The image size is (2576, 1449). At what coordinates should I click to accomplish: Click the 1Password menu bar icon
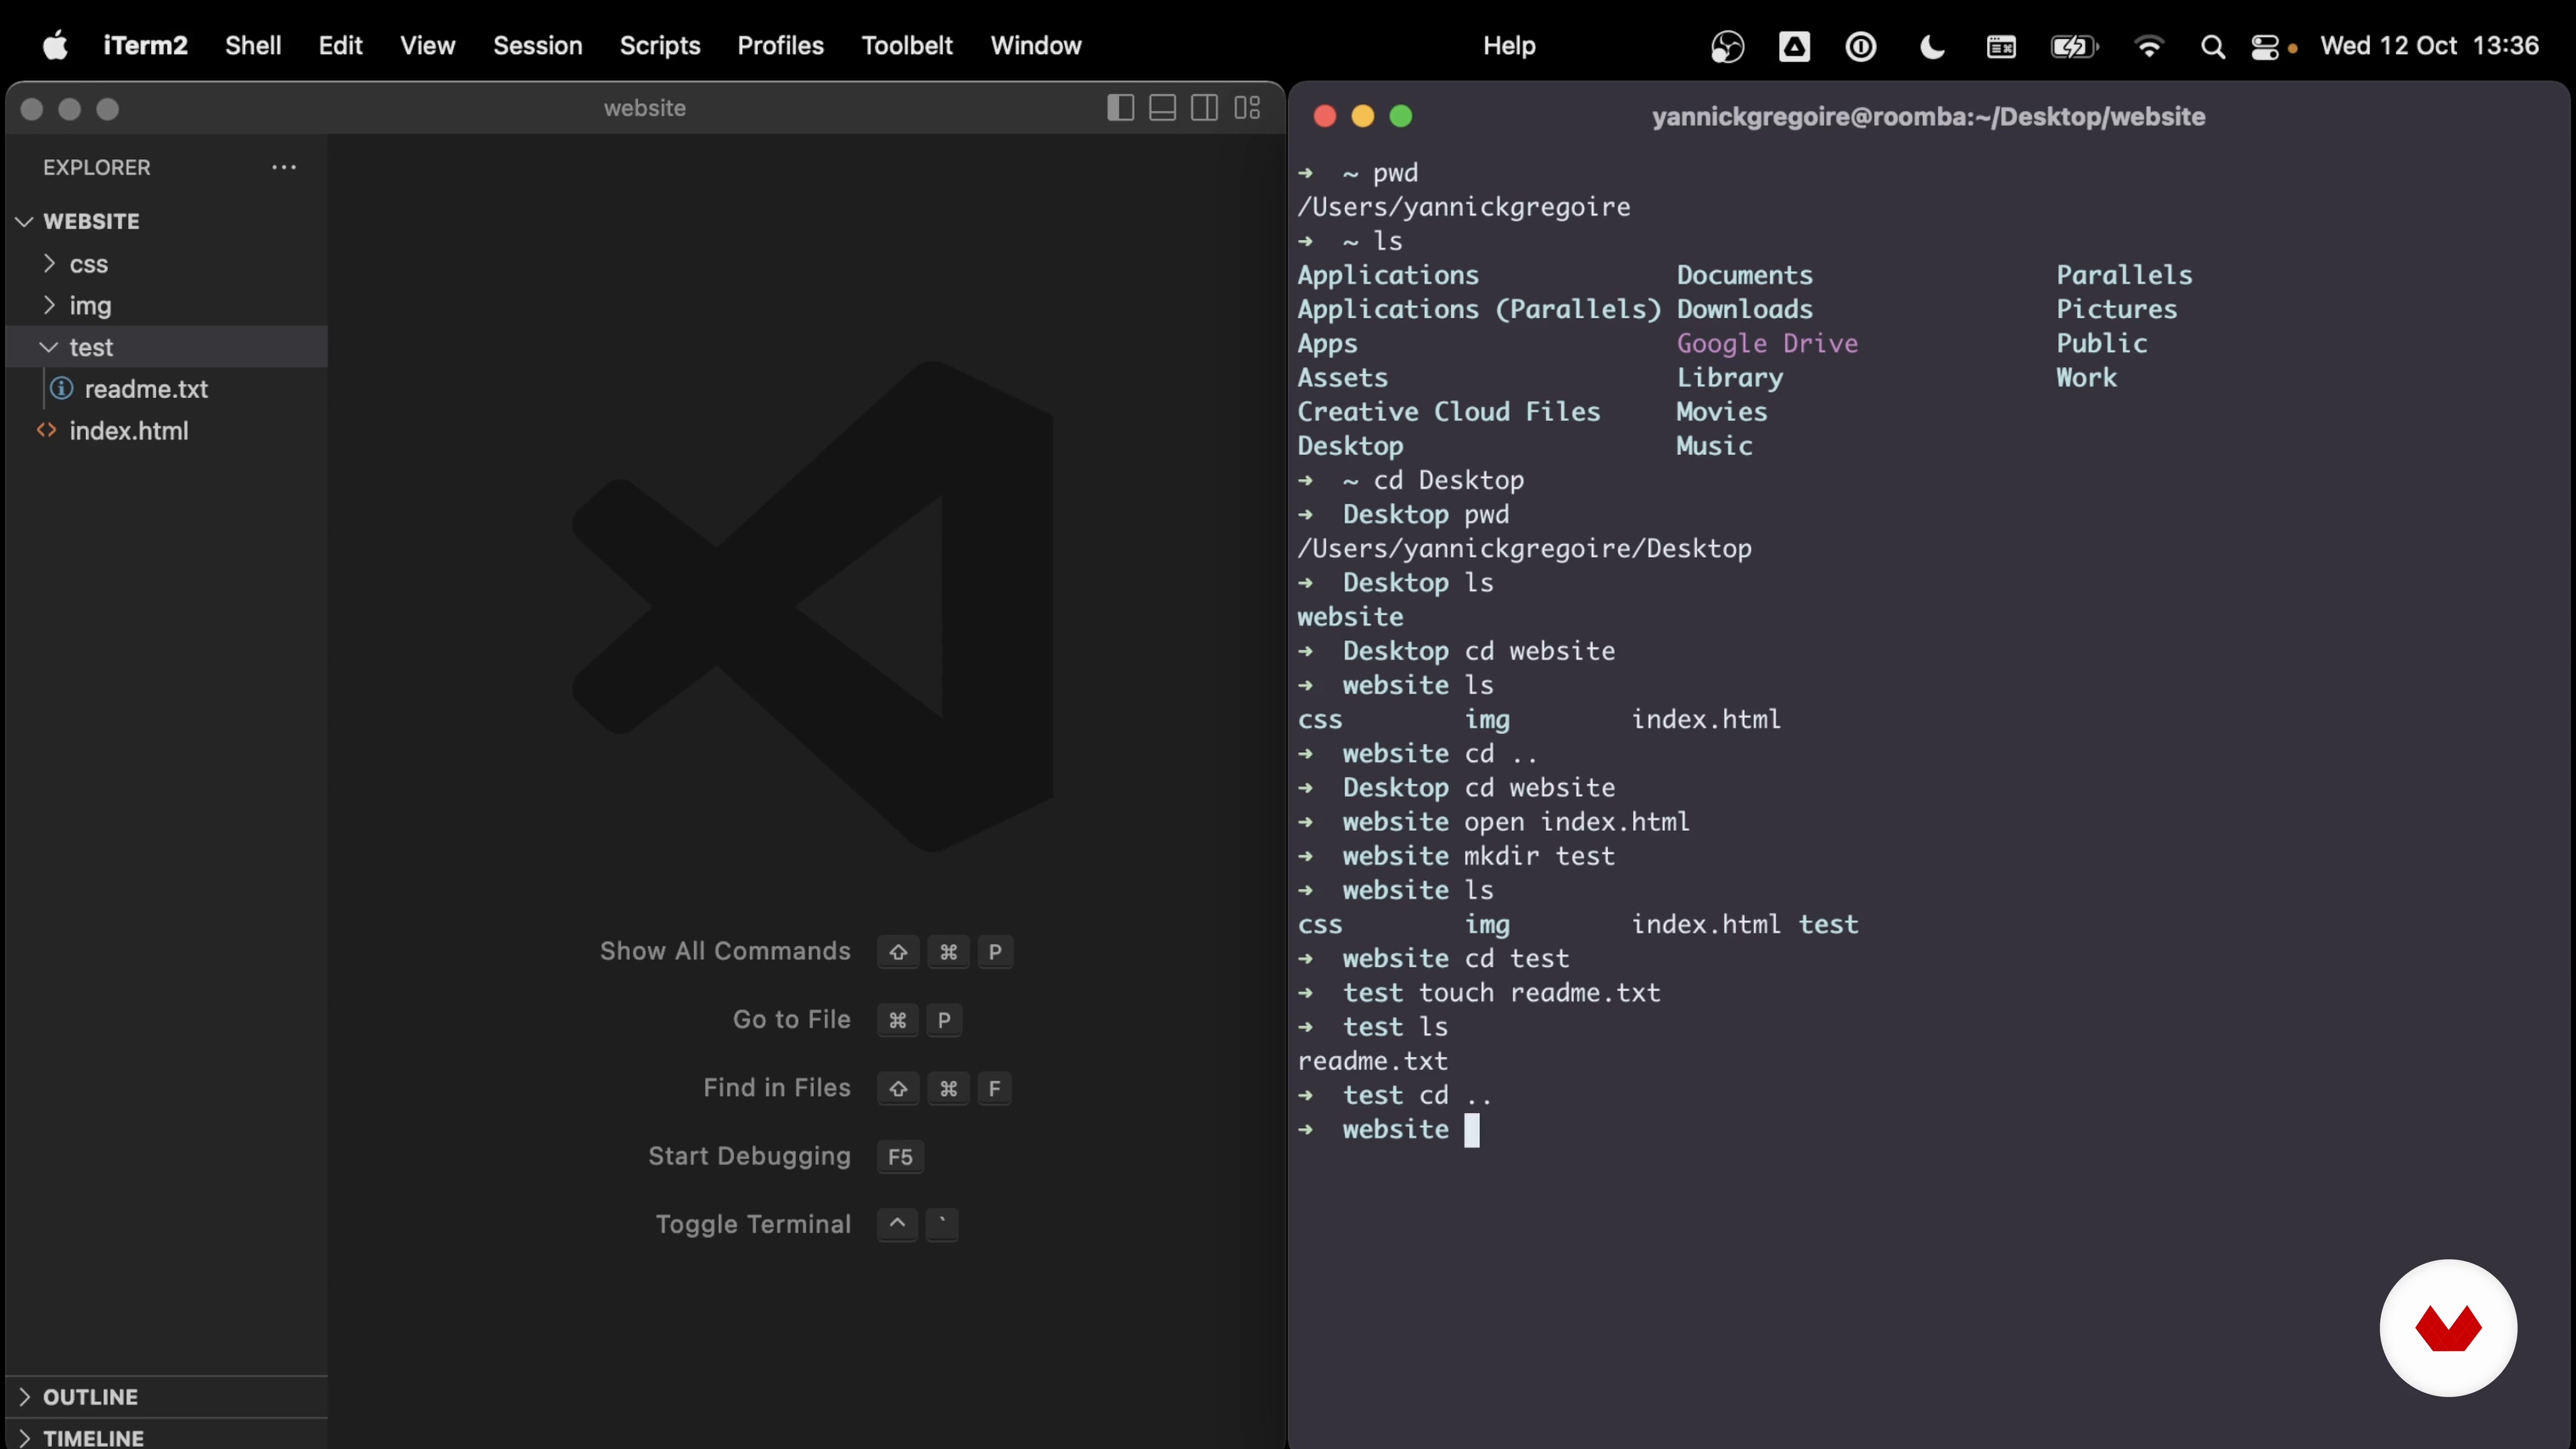pyautogui.click(x=1861, y=47)
